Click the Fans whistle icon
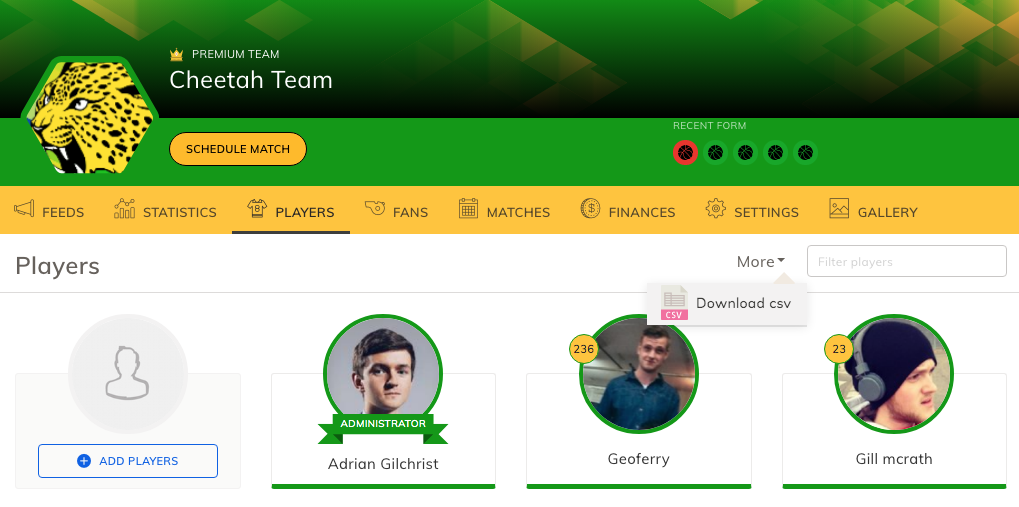 (375, 208)
